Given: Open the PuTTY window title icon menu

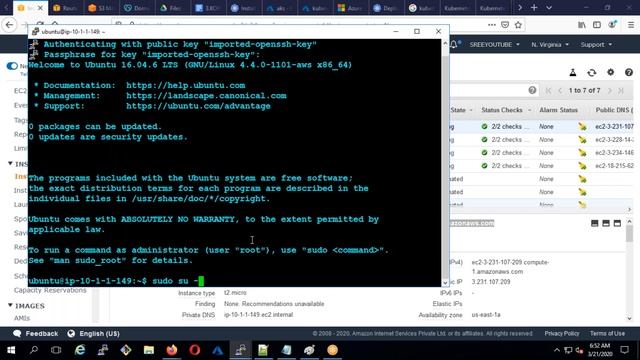Looking at the screenshot, I should tap(36, 31).
